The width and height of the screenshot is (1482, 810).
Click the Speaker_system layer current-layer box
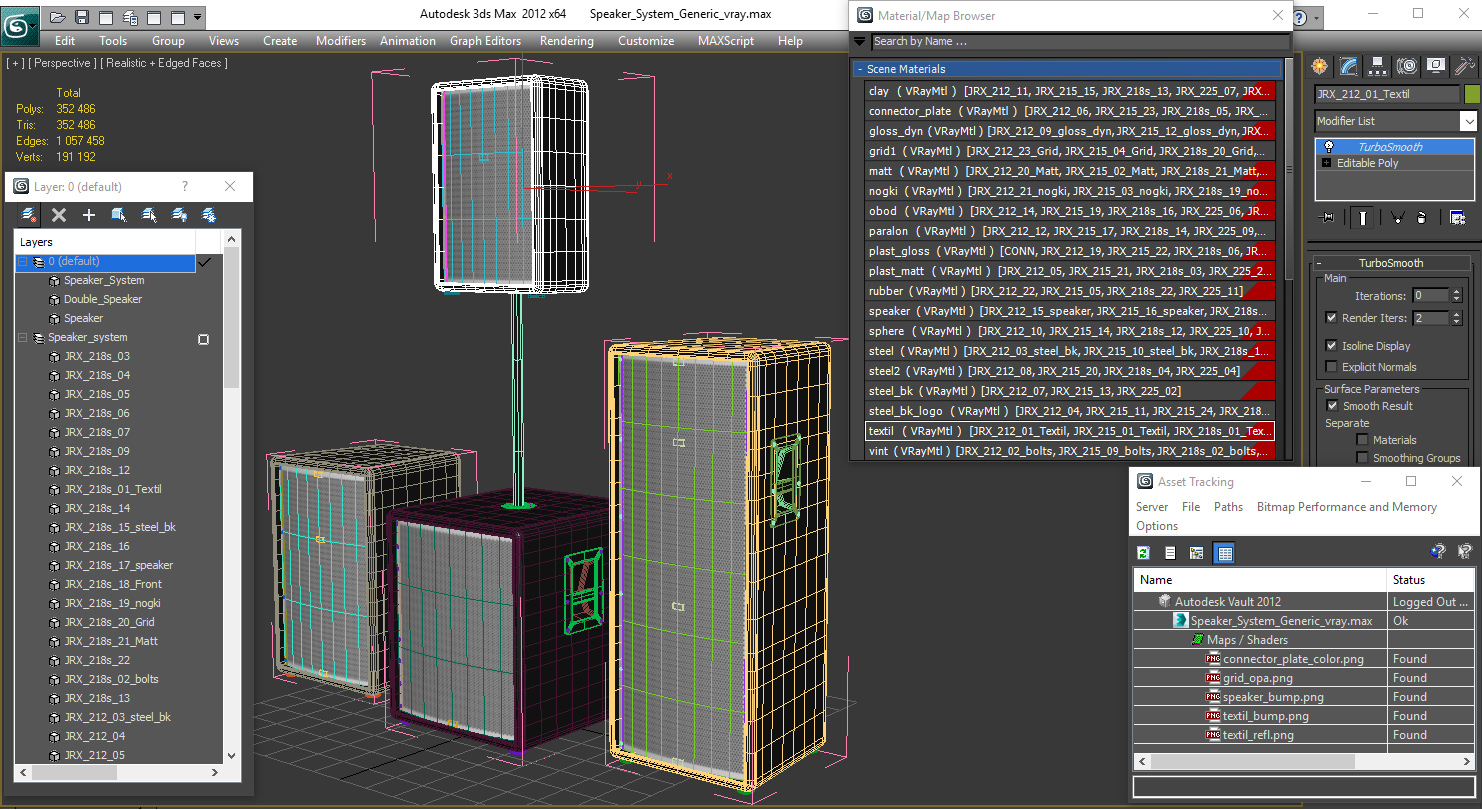(204, 339)
